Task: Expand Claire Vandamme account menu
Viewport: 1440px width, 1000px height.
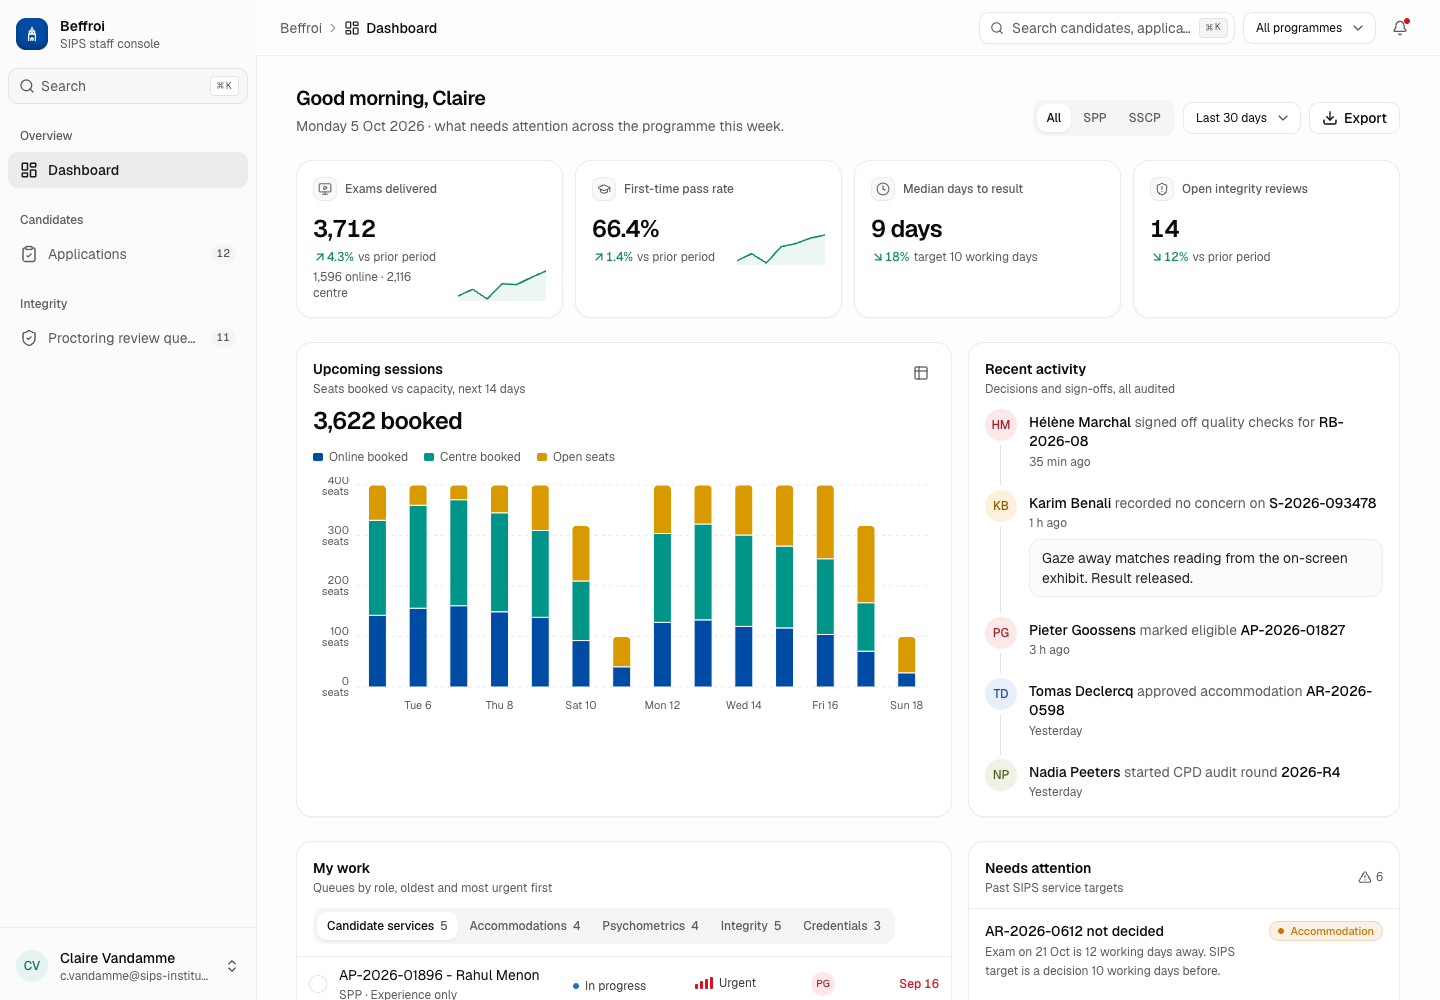Action: (x=128, y=966)
